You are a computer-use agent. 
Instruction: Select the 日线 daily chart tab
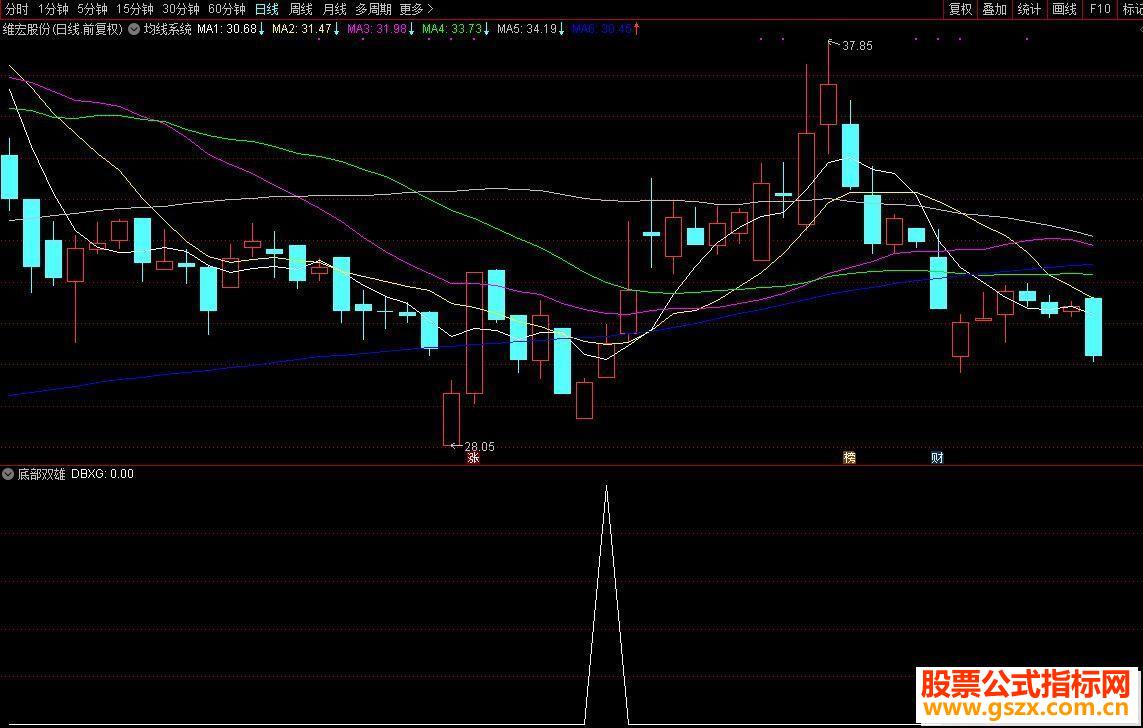click(267, 9)
